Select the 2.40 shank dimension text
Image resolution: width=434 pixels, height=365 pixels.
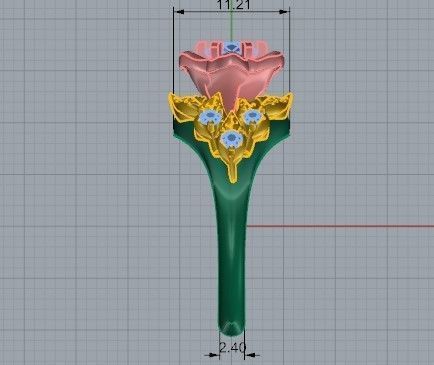click(232, 348)
